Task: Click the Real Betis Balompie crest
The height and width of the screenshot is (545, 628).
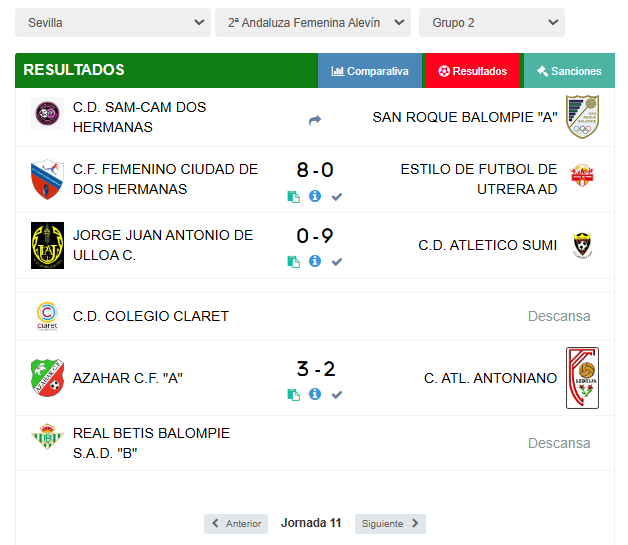Action: coord(47,436)
